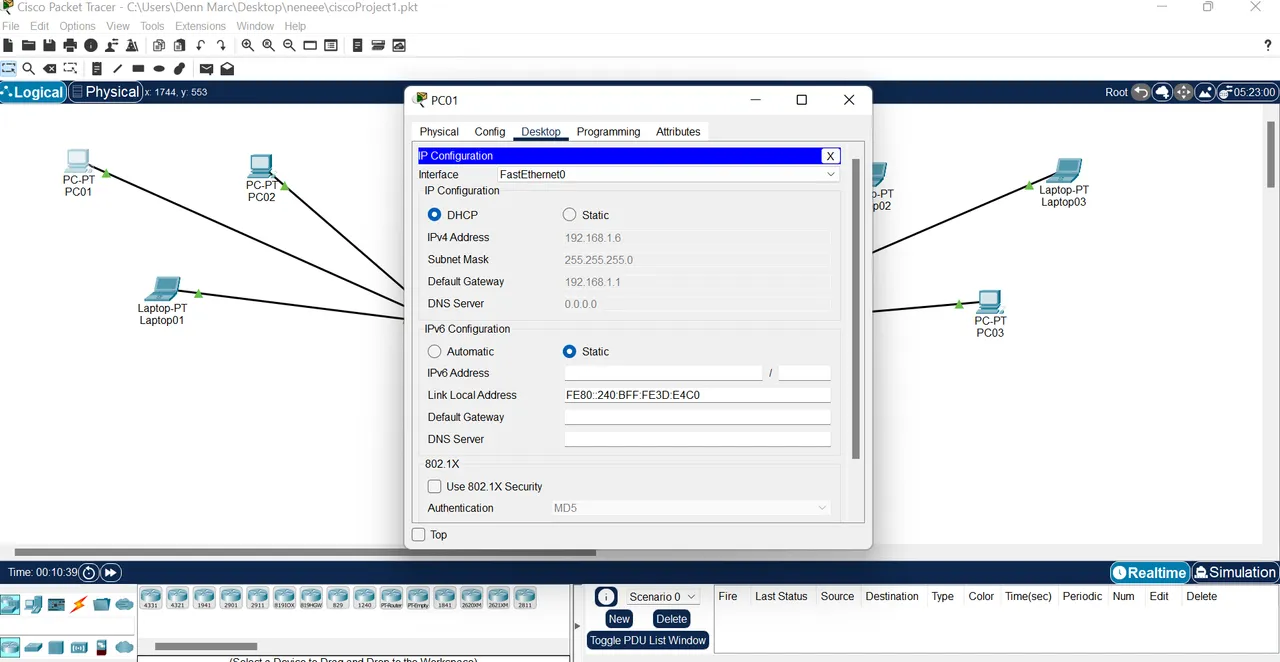1280x662 pixels.
Task: Click the Zoom Out magnifier icon
Action: (289, 45)
